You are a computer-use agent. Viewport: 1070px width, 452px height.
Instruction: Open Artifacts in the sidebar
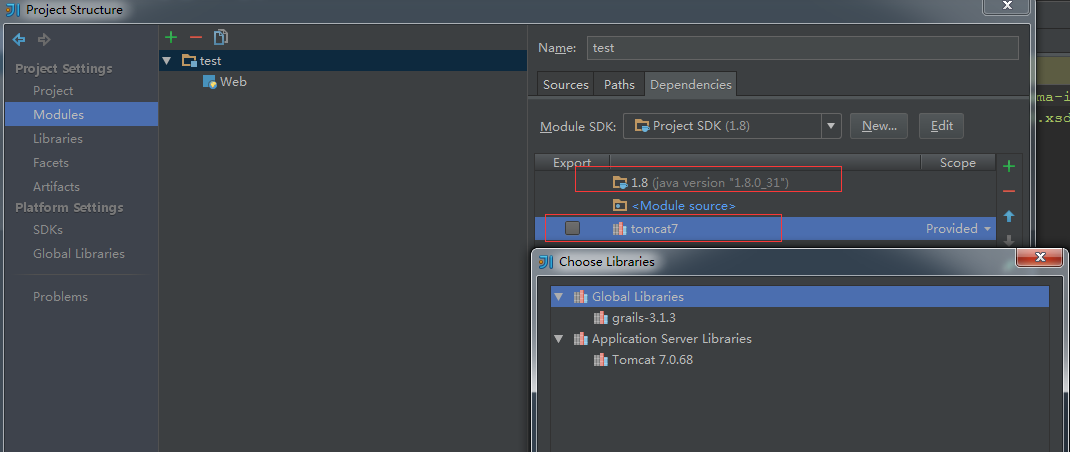tap(57, 186)
